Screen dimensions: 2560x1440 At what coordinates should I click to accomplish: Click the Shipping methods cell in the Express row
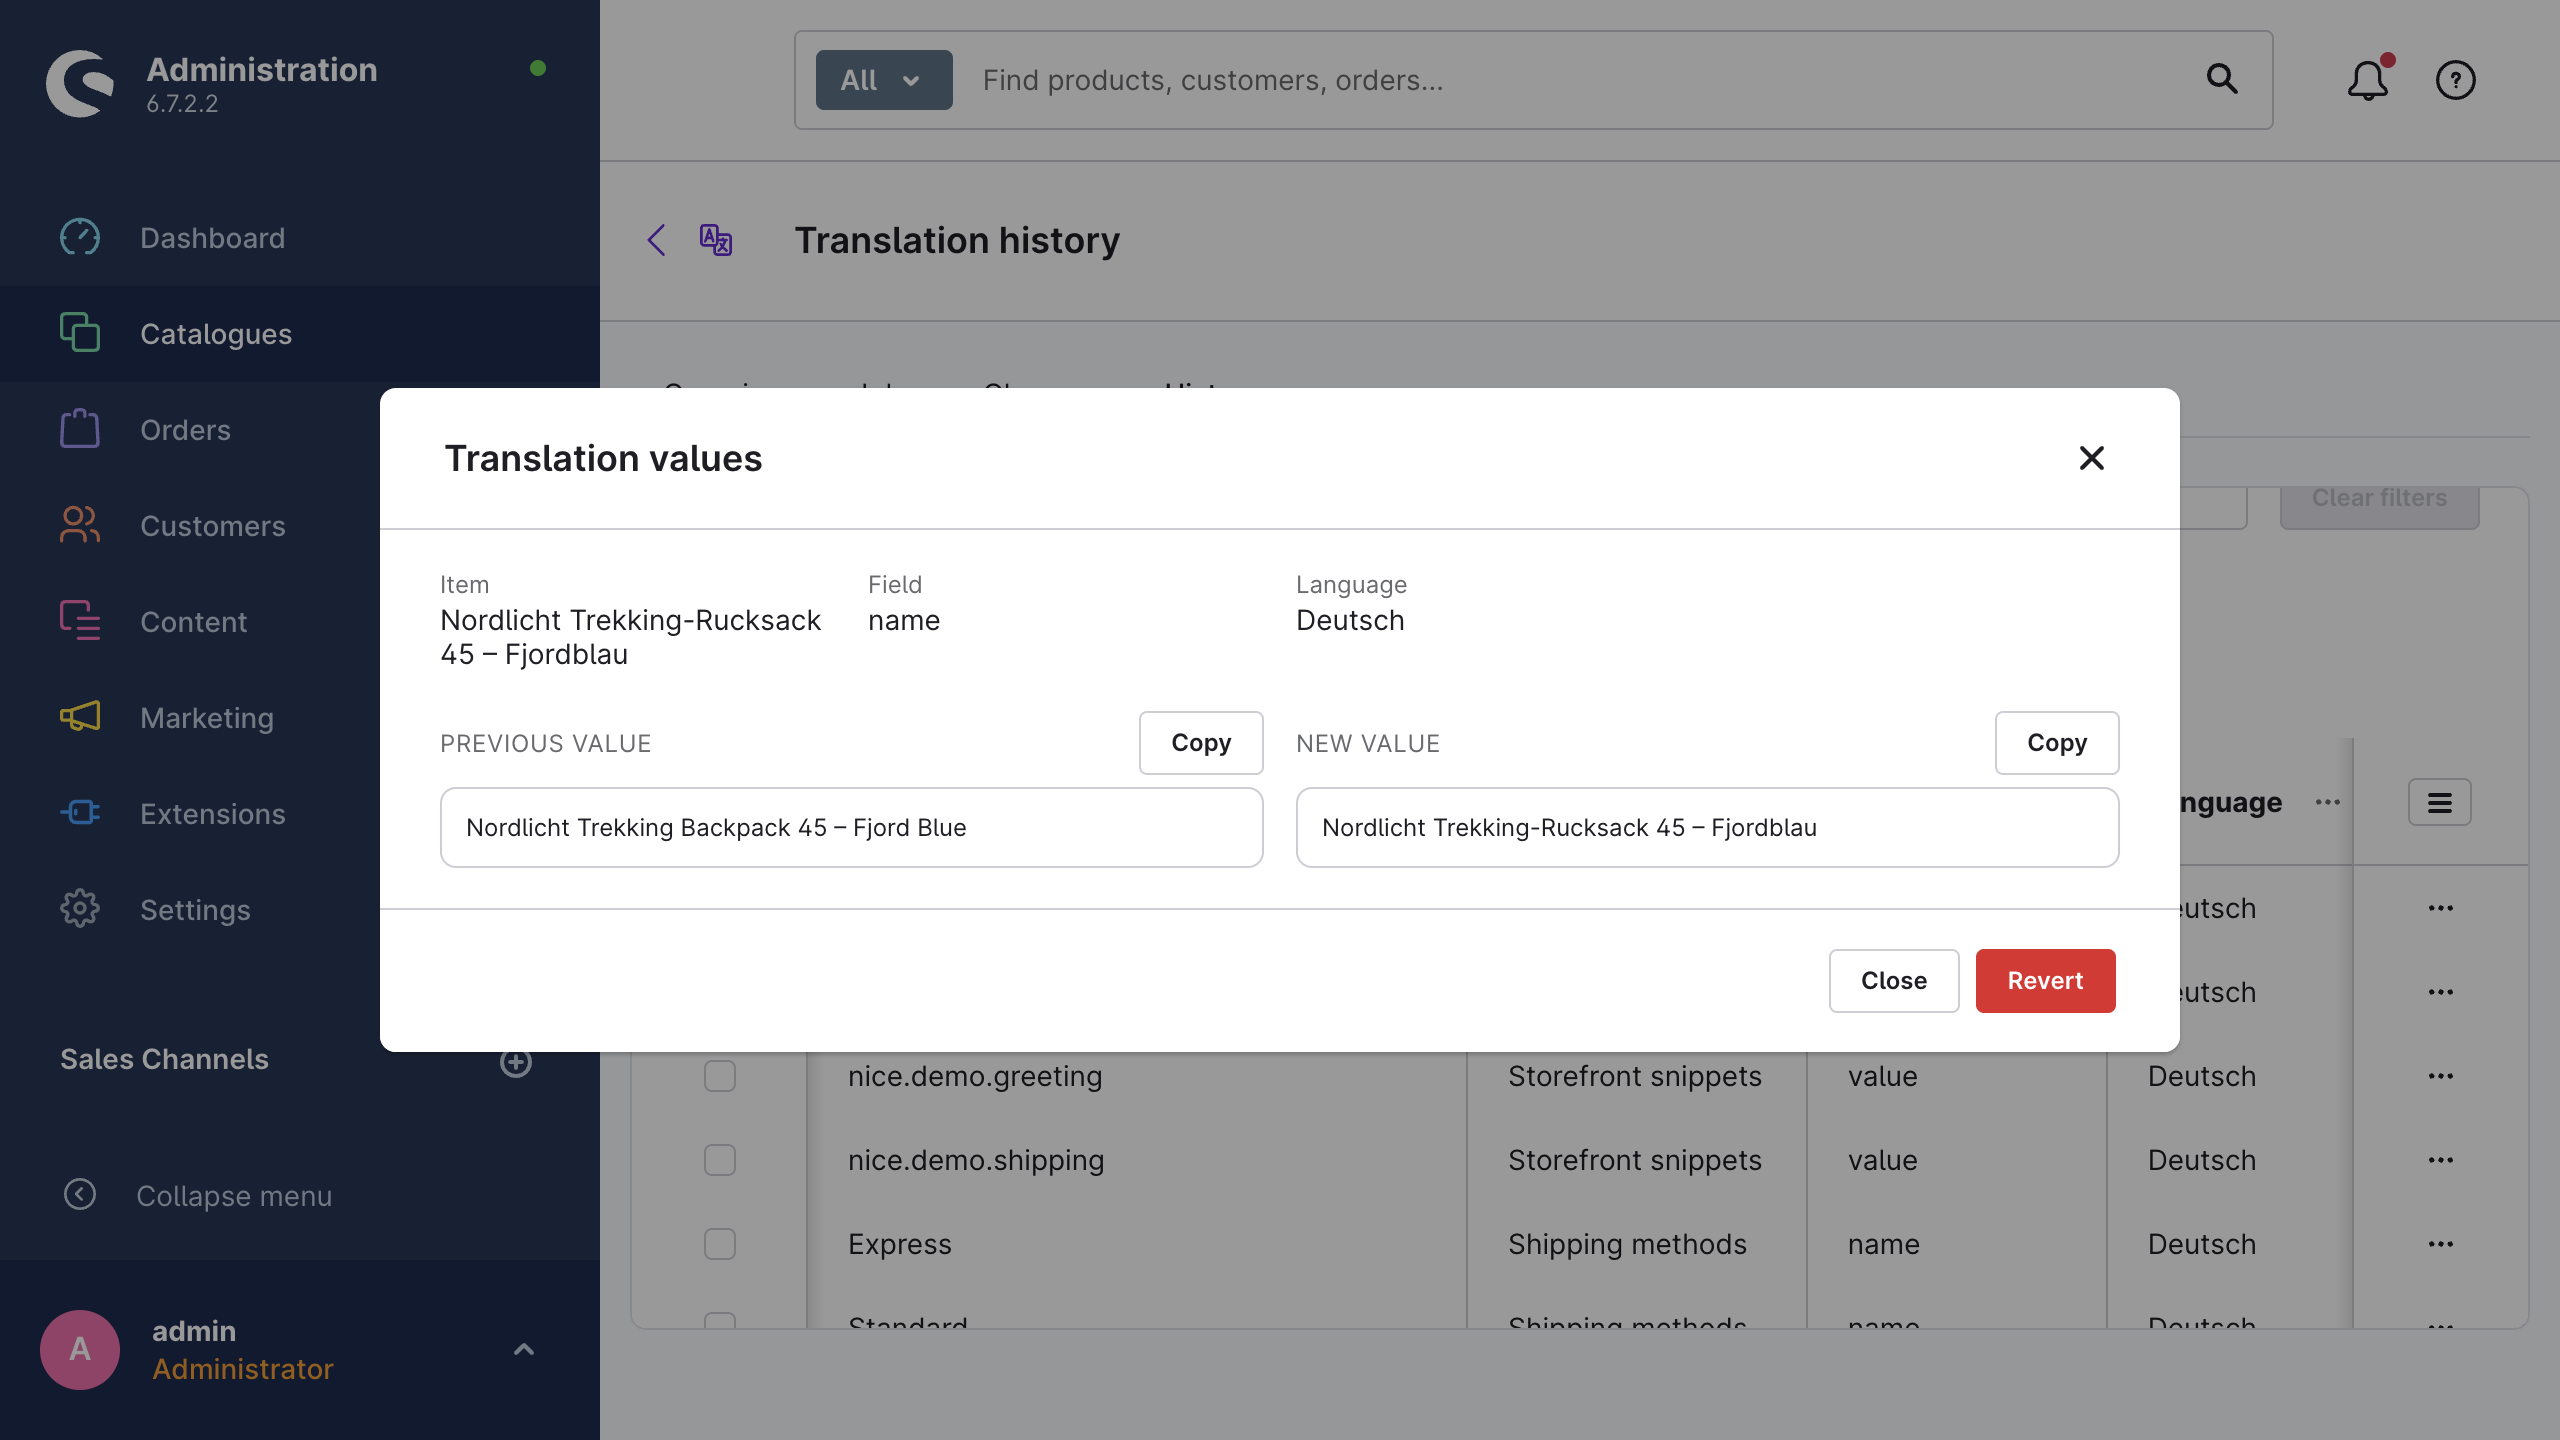(x=1627, y=1244)
